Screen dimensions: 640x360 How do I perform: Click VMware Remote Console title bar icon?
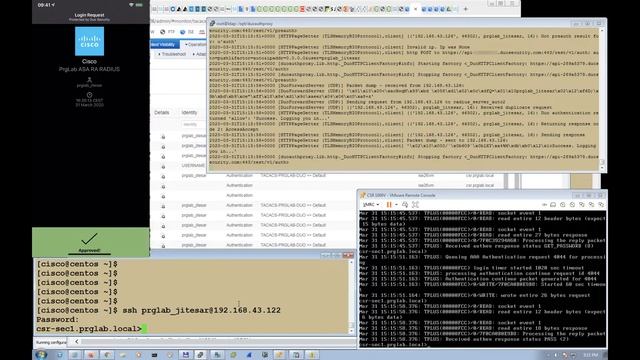point(362,195)
